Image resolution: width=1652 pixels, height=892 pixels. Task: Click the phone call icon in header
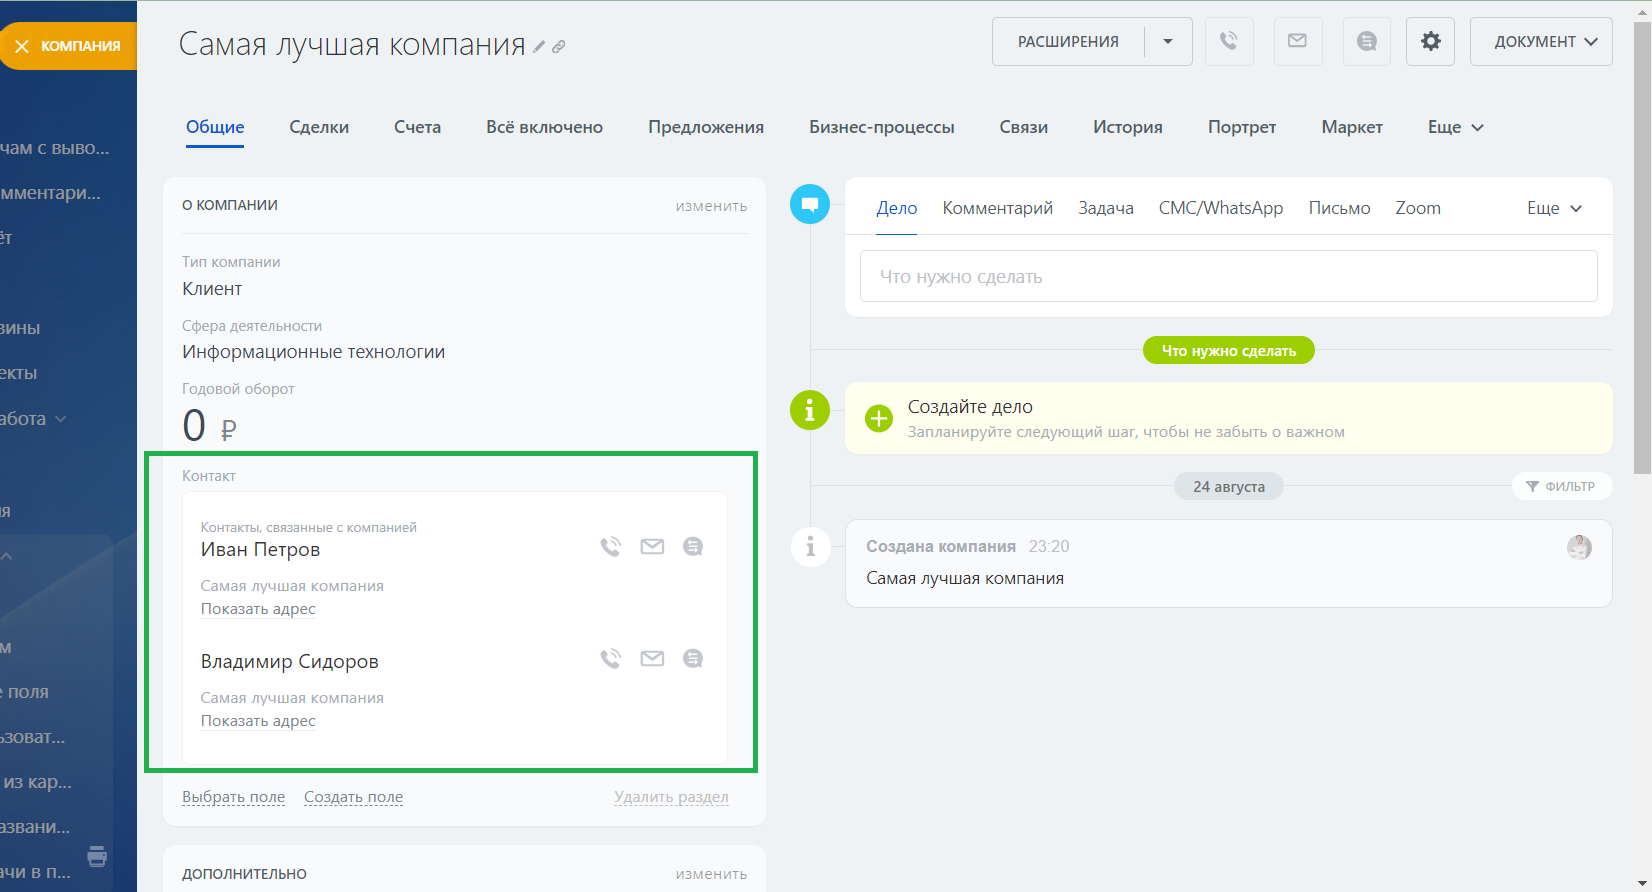[x=1229, y=41]
